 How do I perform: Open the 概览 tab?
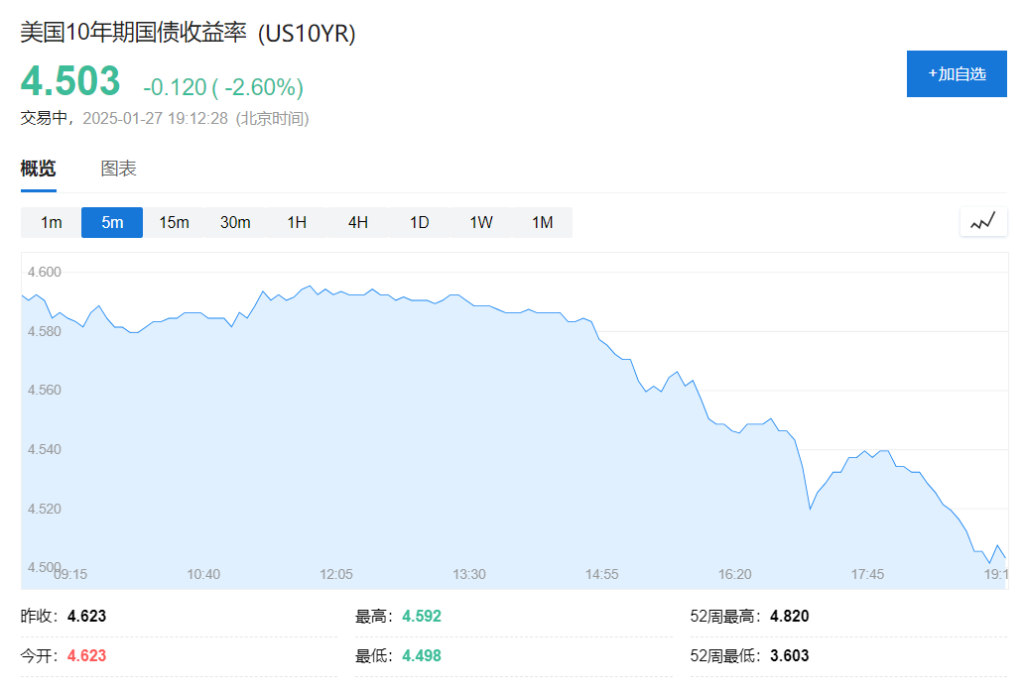coord(39,169)
